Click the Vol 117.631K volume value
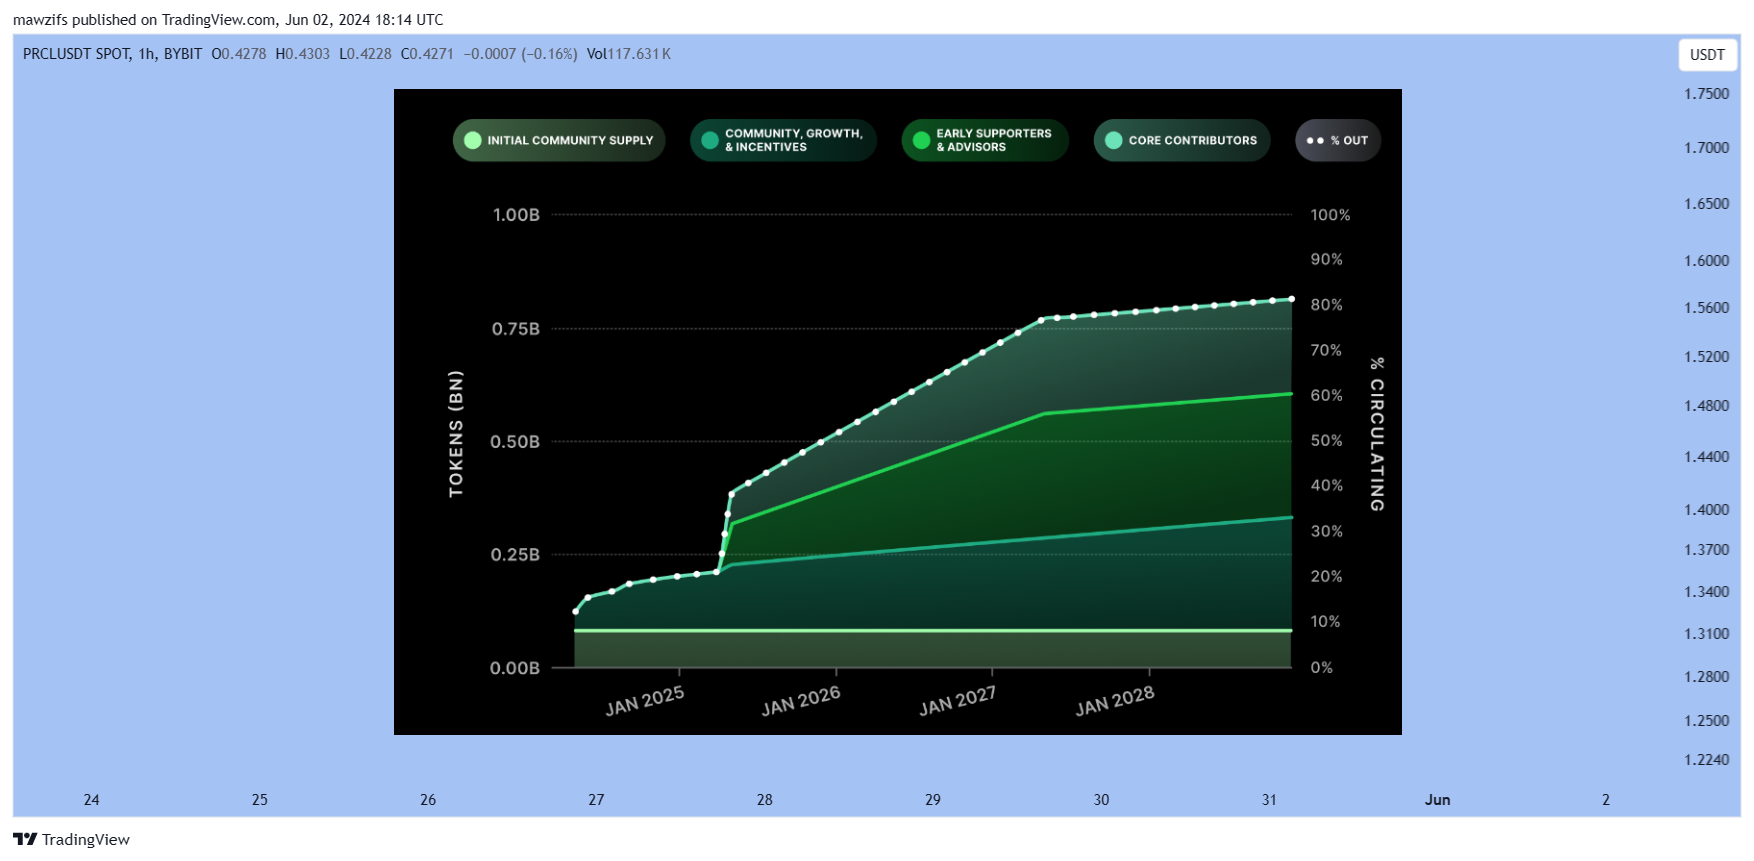 pyautogui.click(x=629, y=54)
